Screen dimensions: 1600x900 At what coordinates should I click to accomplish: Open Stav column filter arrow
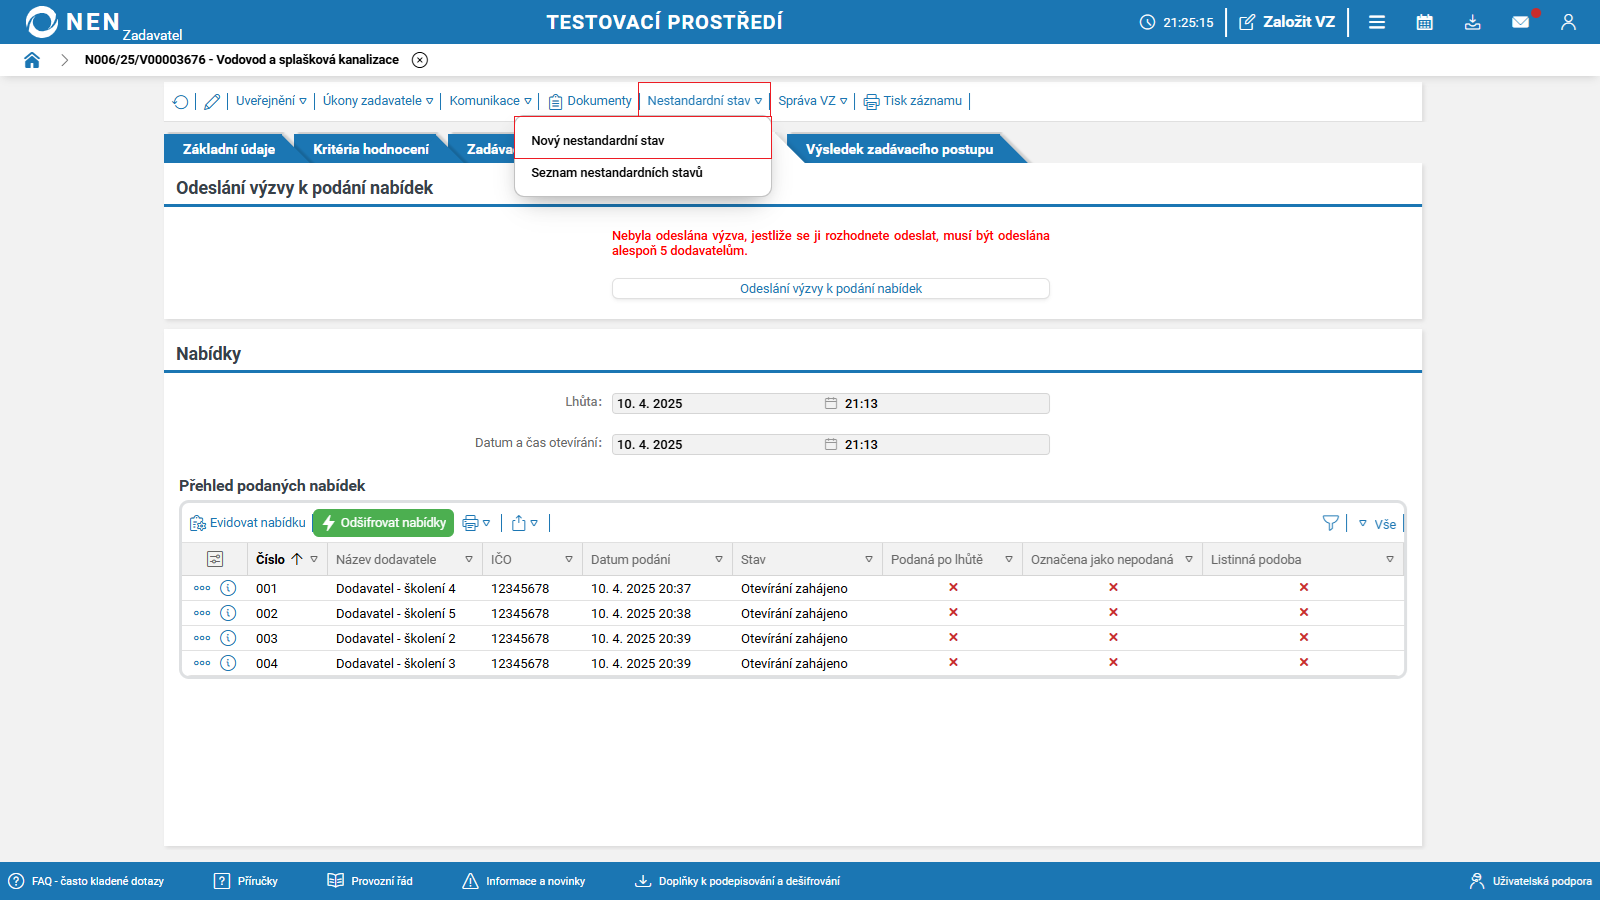tap(869, 559)
